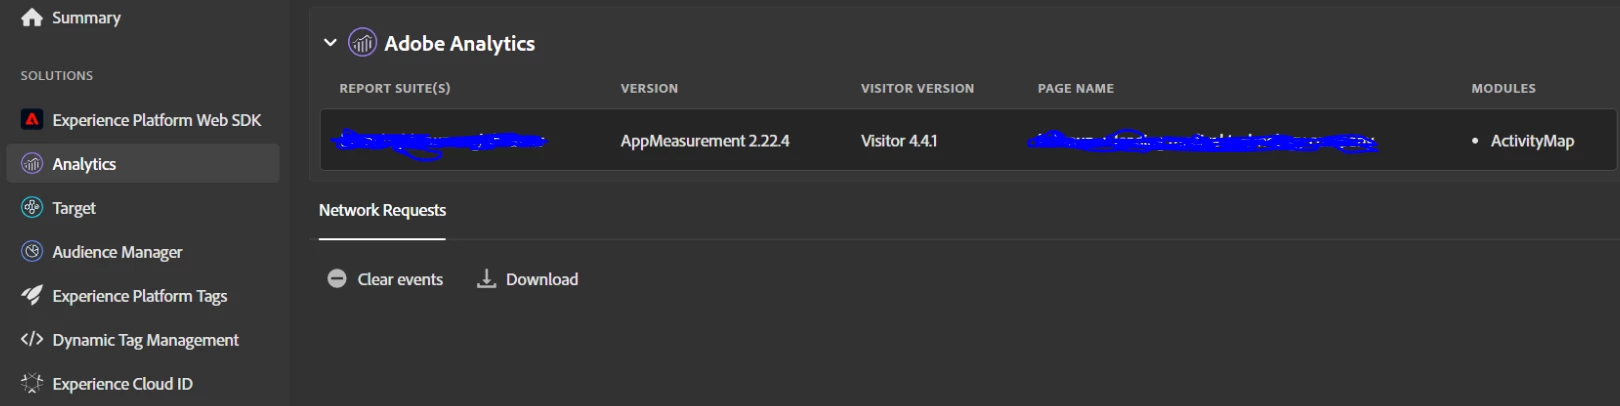Screen dimensions: 1620x406
Task: Click the Dynamic Tag Management code icon
Action: click(32, 340)
